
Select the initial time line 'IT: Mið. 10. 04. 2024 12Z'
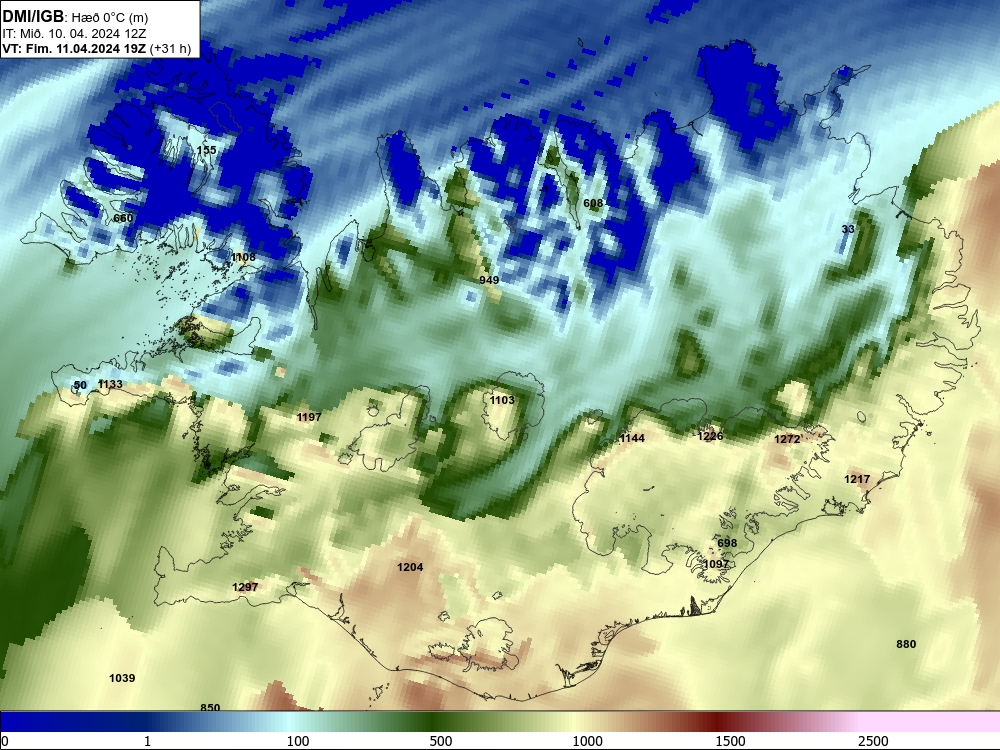74,34
